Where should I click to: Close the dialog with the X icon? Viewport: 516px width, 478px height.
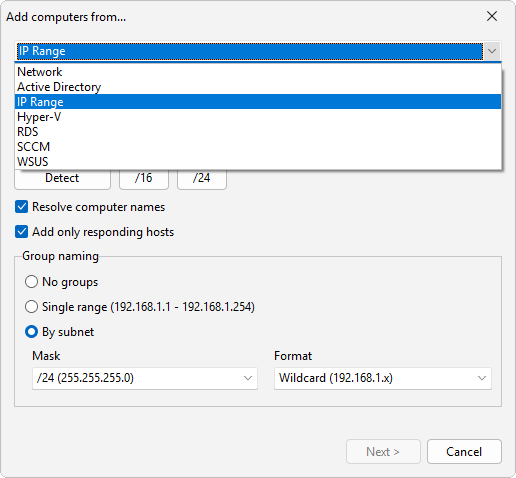pos(492,16)
